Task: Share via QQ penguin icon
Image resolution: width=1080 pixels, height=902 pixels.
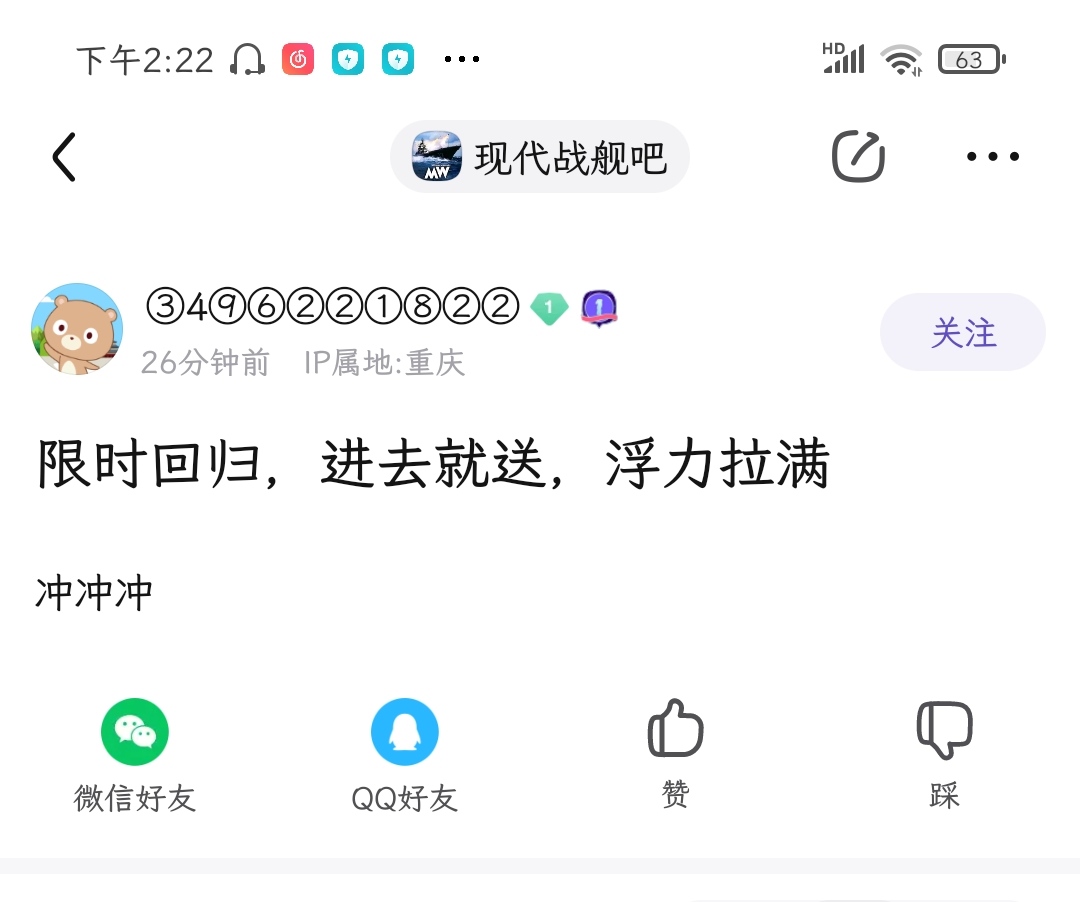Action: tap(405, 731)
